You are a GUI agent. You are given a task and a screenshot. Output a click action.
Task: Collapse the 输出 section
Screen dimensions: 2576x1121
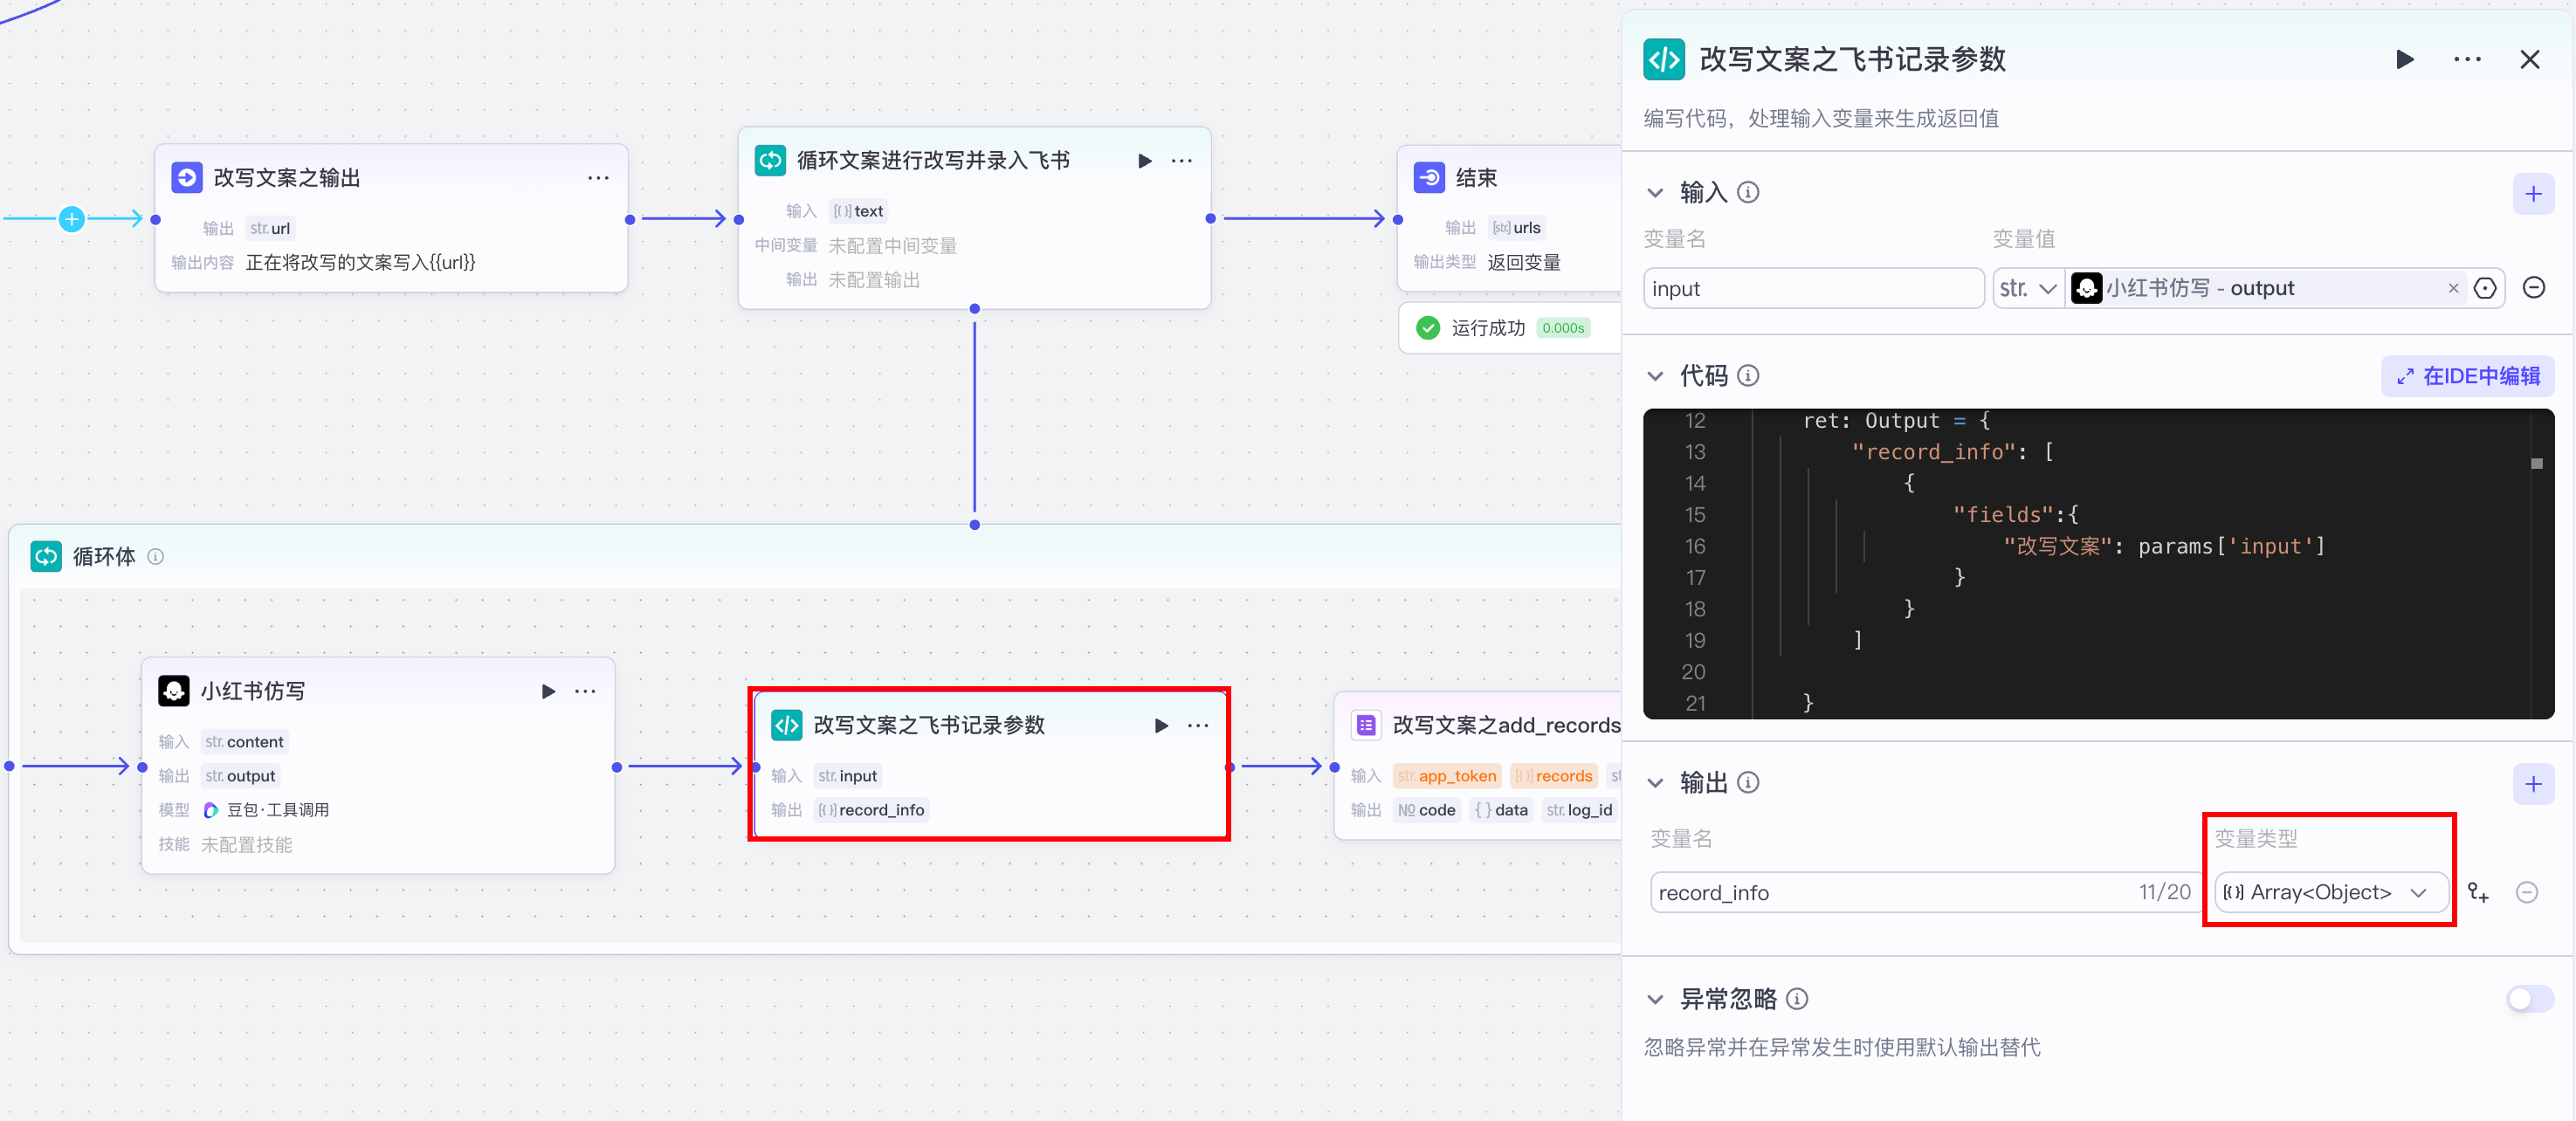point(1656,783)
